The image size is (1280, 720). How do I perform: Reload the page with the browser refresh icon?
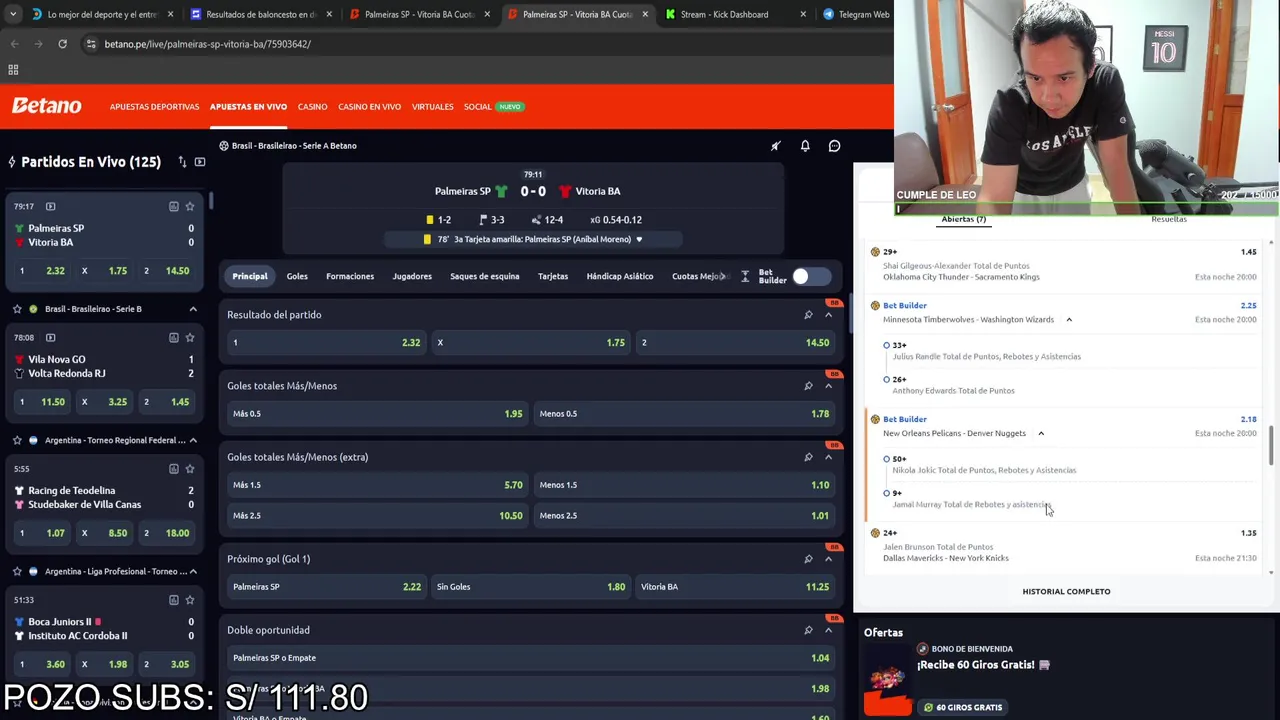(62, 44)
